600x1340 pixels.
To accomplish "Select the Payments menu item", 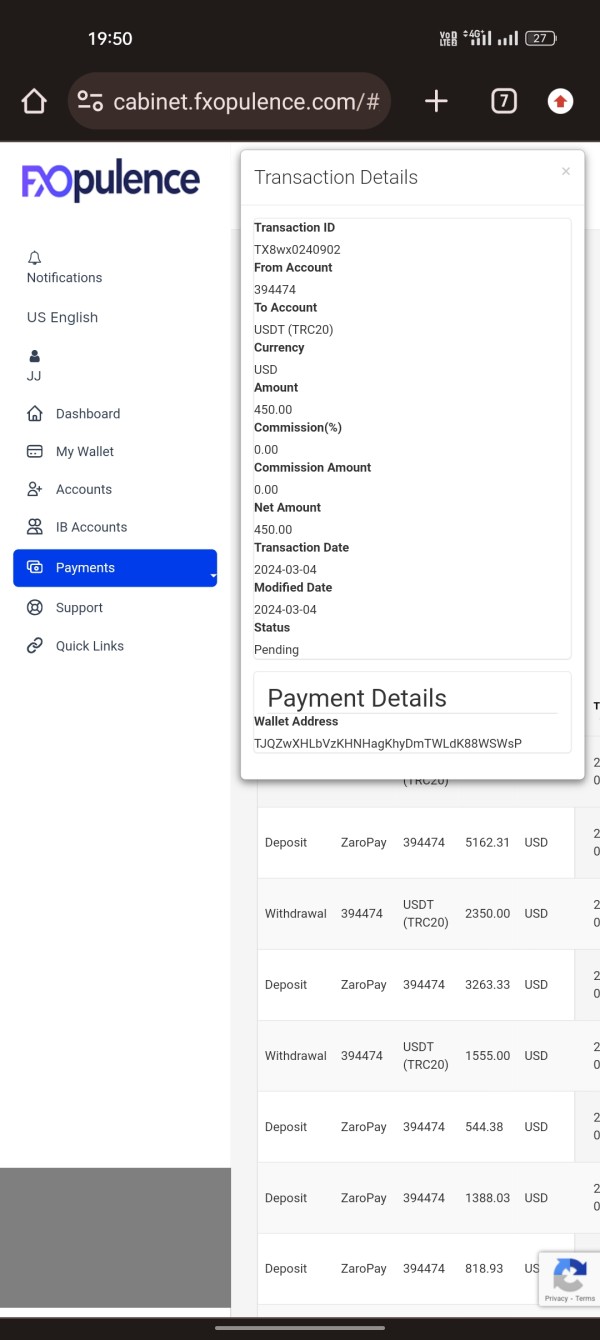I will [x=115, y=567].
